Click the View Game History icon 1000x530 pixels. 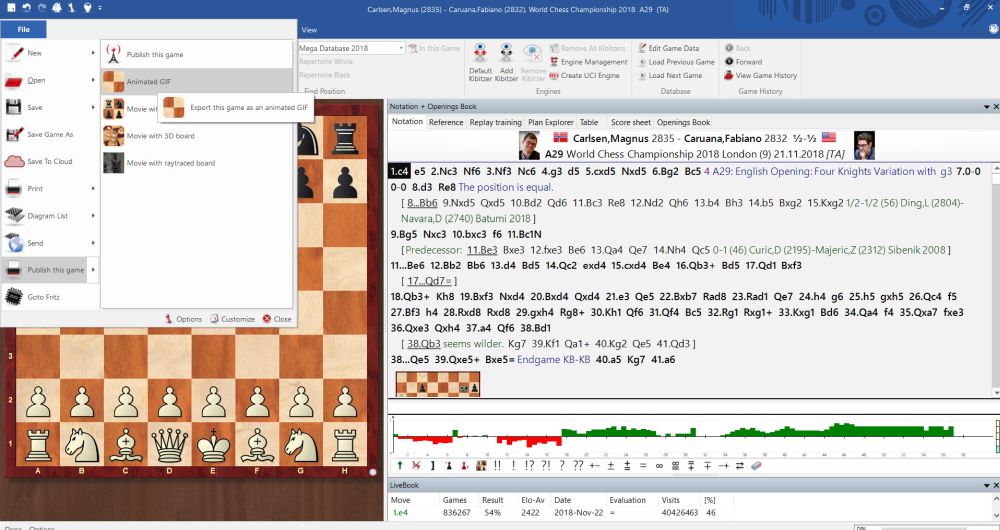point(727,75)
